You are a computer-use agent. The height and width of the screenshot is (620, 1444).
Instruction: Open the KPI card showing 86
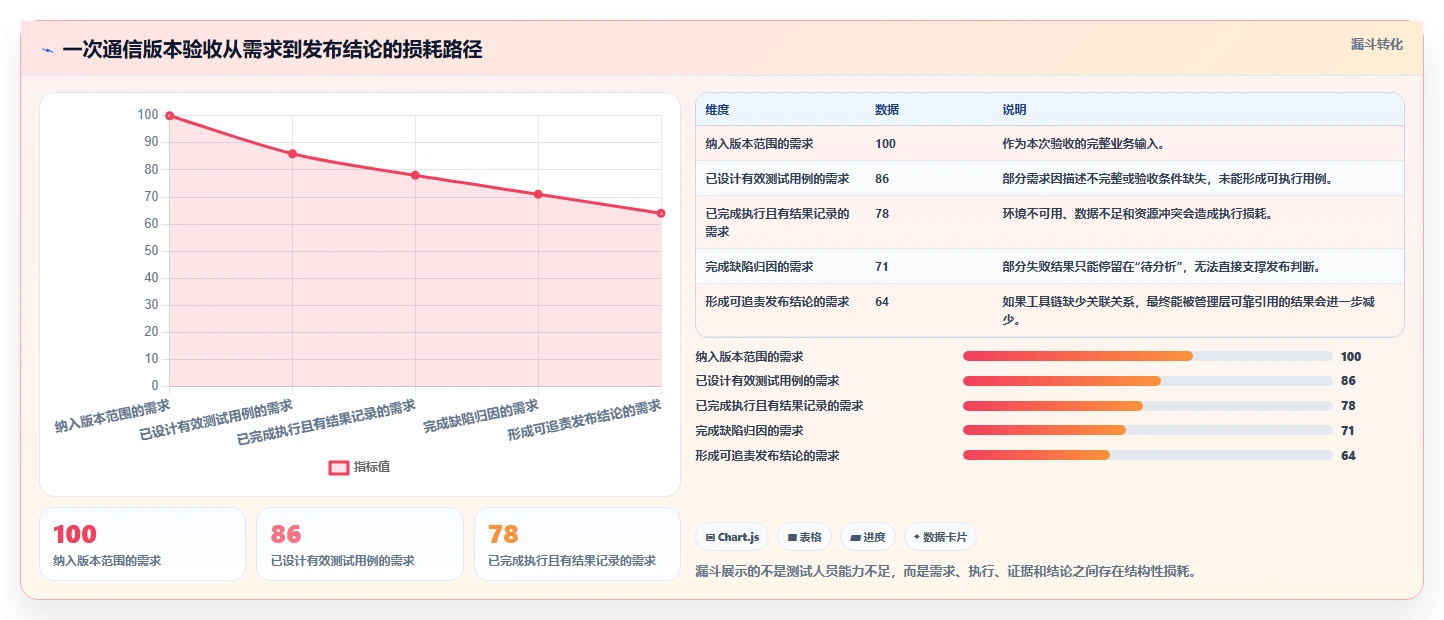(360, 544)
